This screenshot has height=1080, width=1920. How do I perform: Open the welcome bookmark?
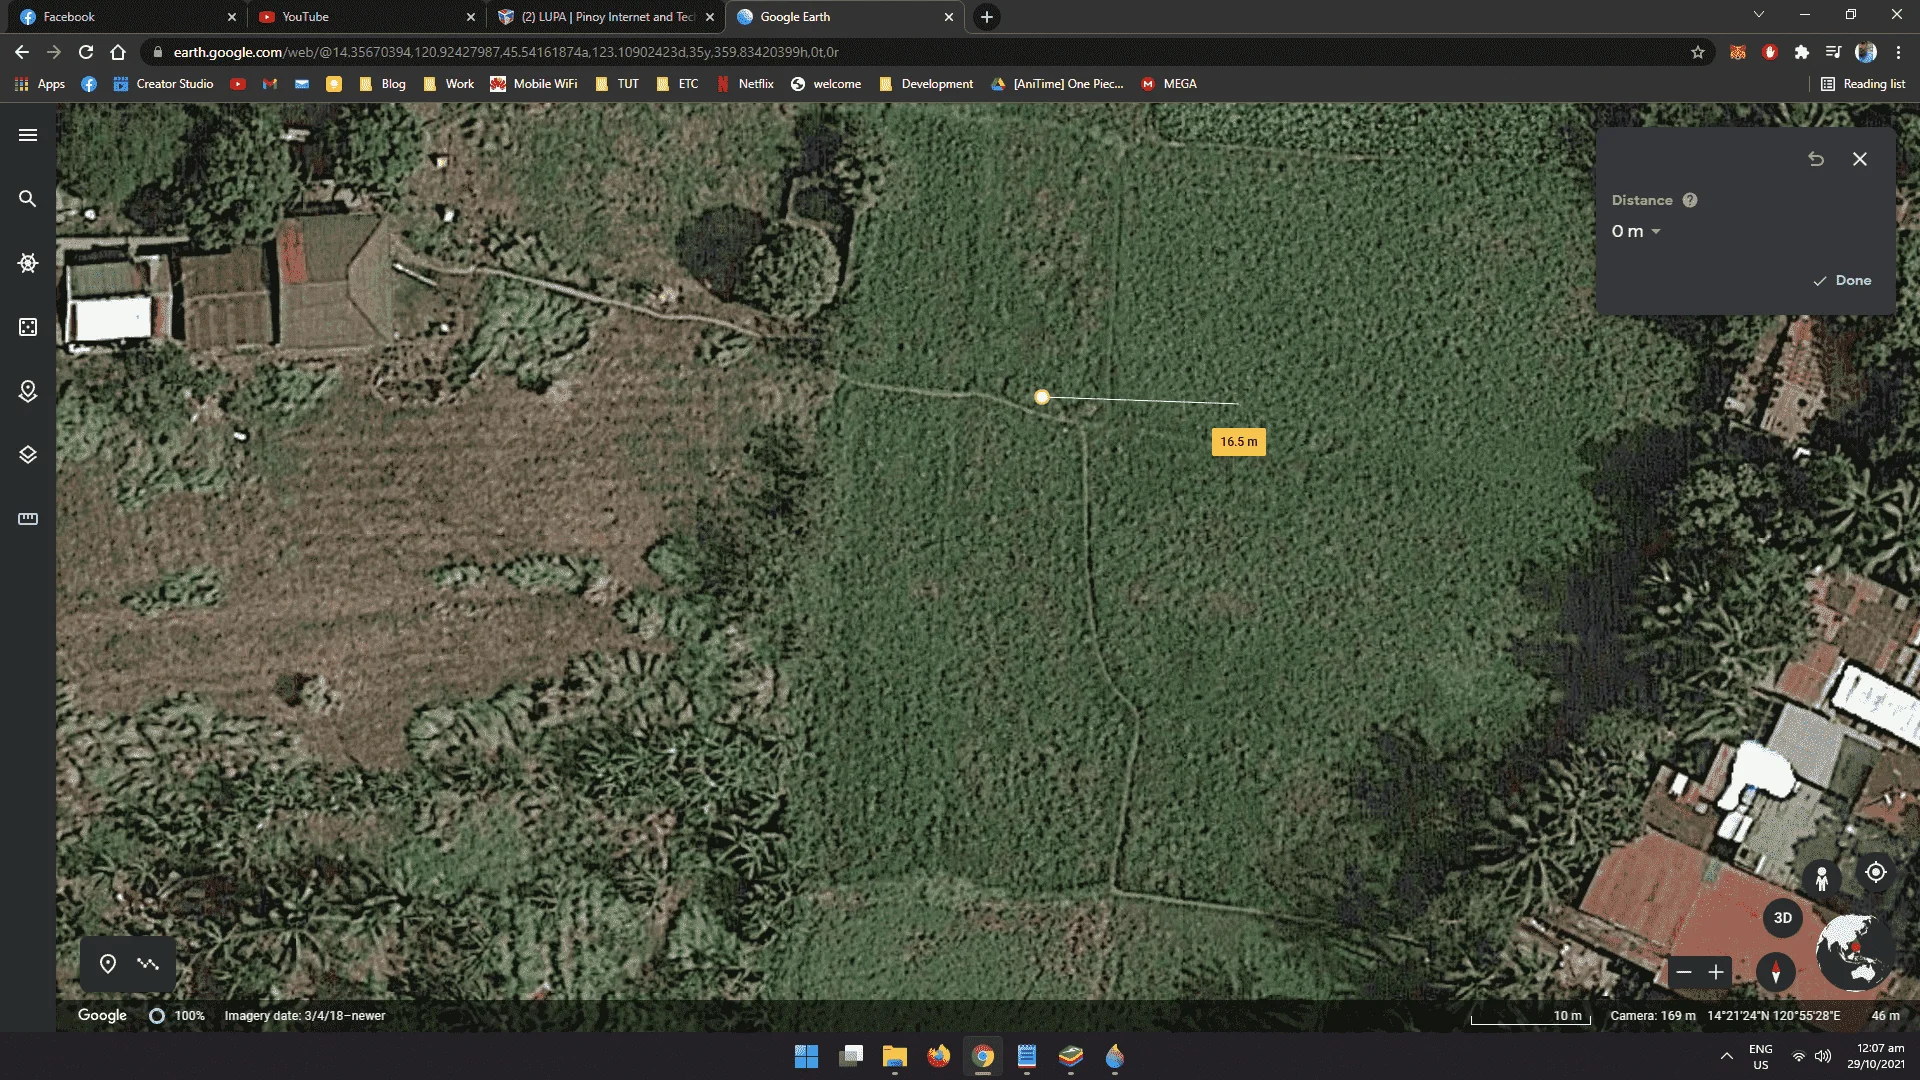click(x=826, y=84)
